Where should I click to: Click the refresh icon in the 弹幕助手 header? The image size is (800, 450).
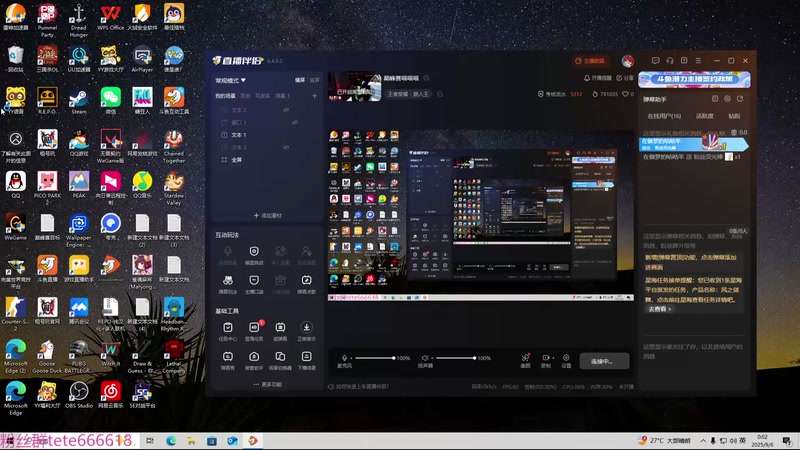pos(740,99)
